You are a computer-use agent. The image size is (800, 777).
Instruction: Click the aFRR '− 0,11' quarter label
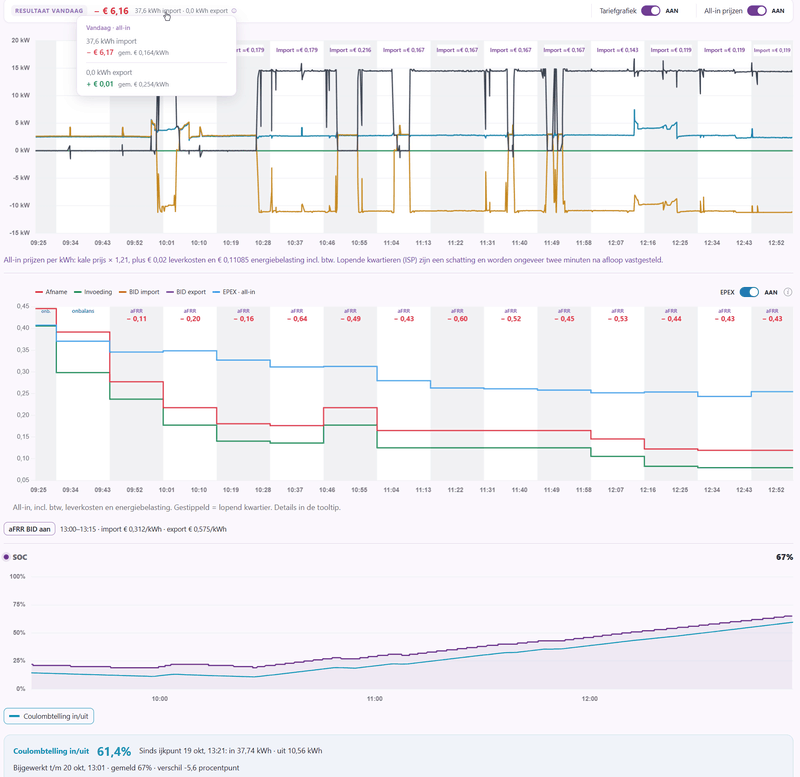coord(136,319)
